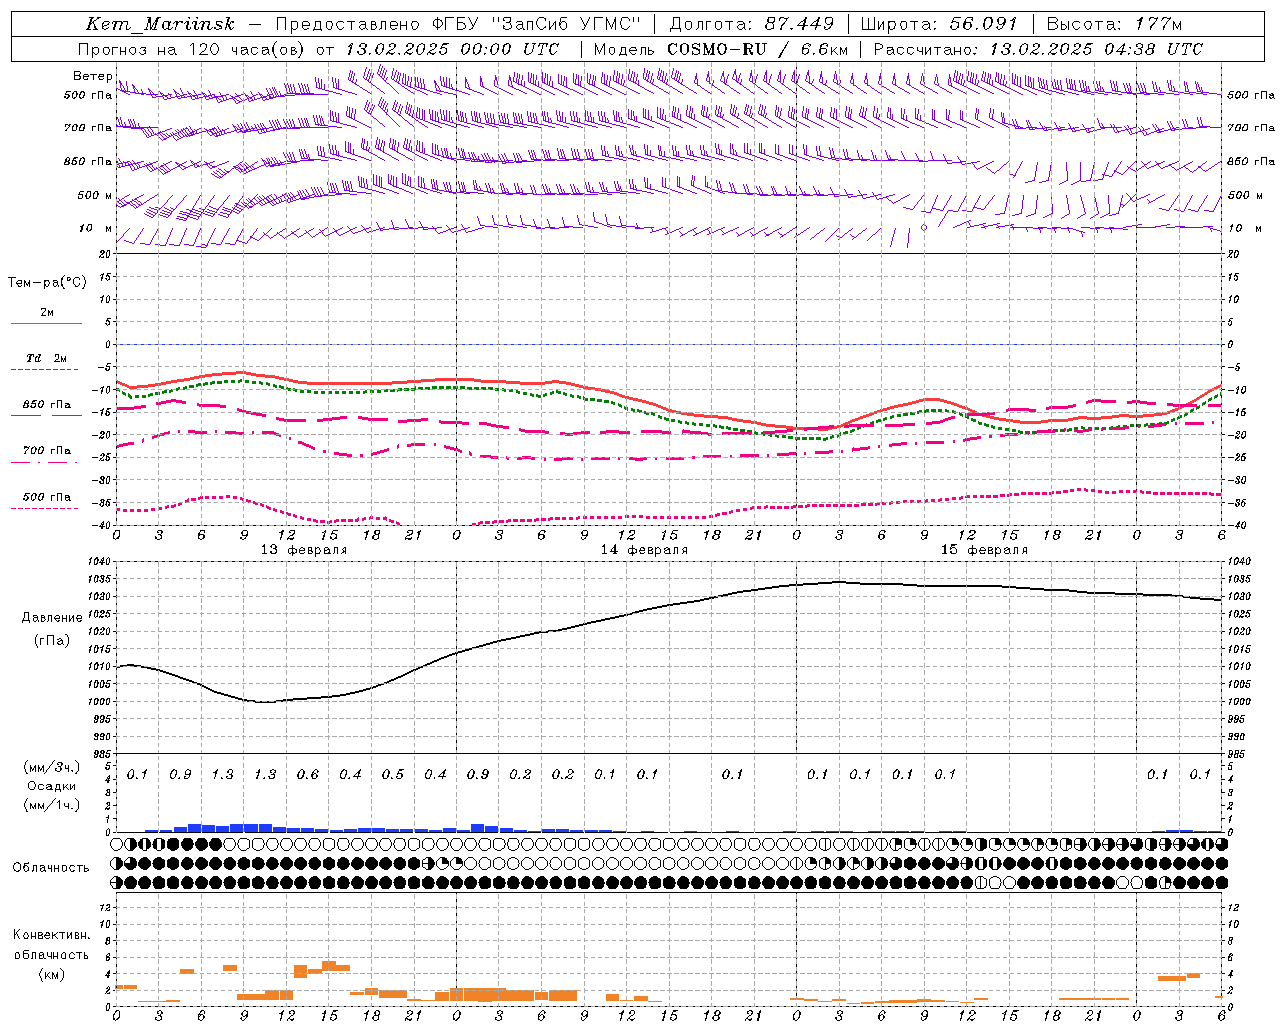Select the 15 февраля date label
The width and height of the screenshot is (1280, 1024).
click(x=984, y=549)
